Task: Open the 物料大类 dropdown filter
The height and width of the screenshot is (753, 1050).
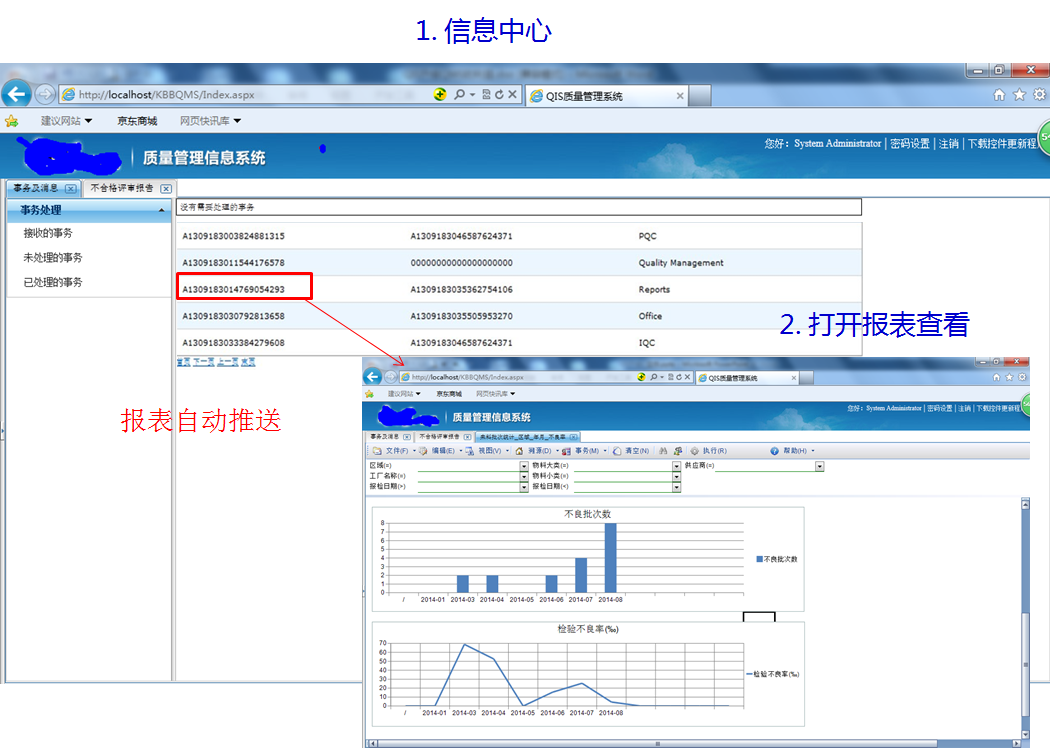Action: 676,466
